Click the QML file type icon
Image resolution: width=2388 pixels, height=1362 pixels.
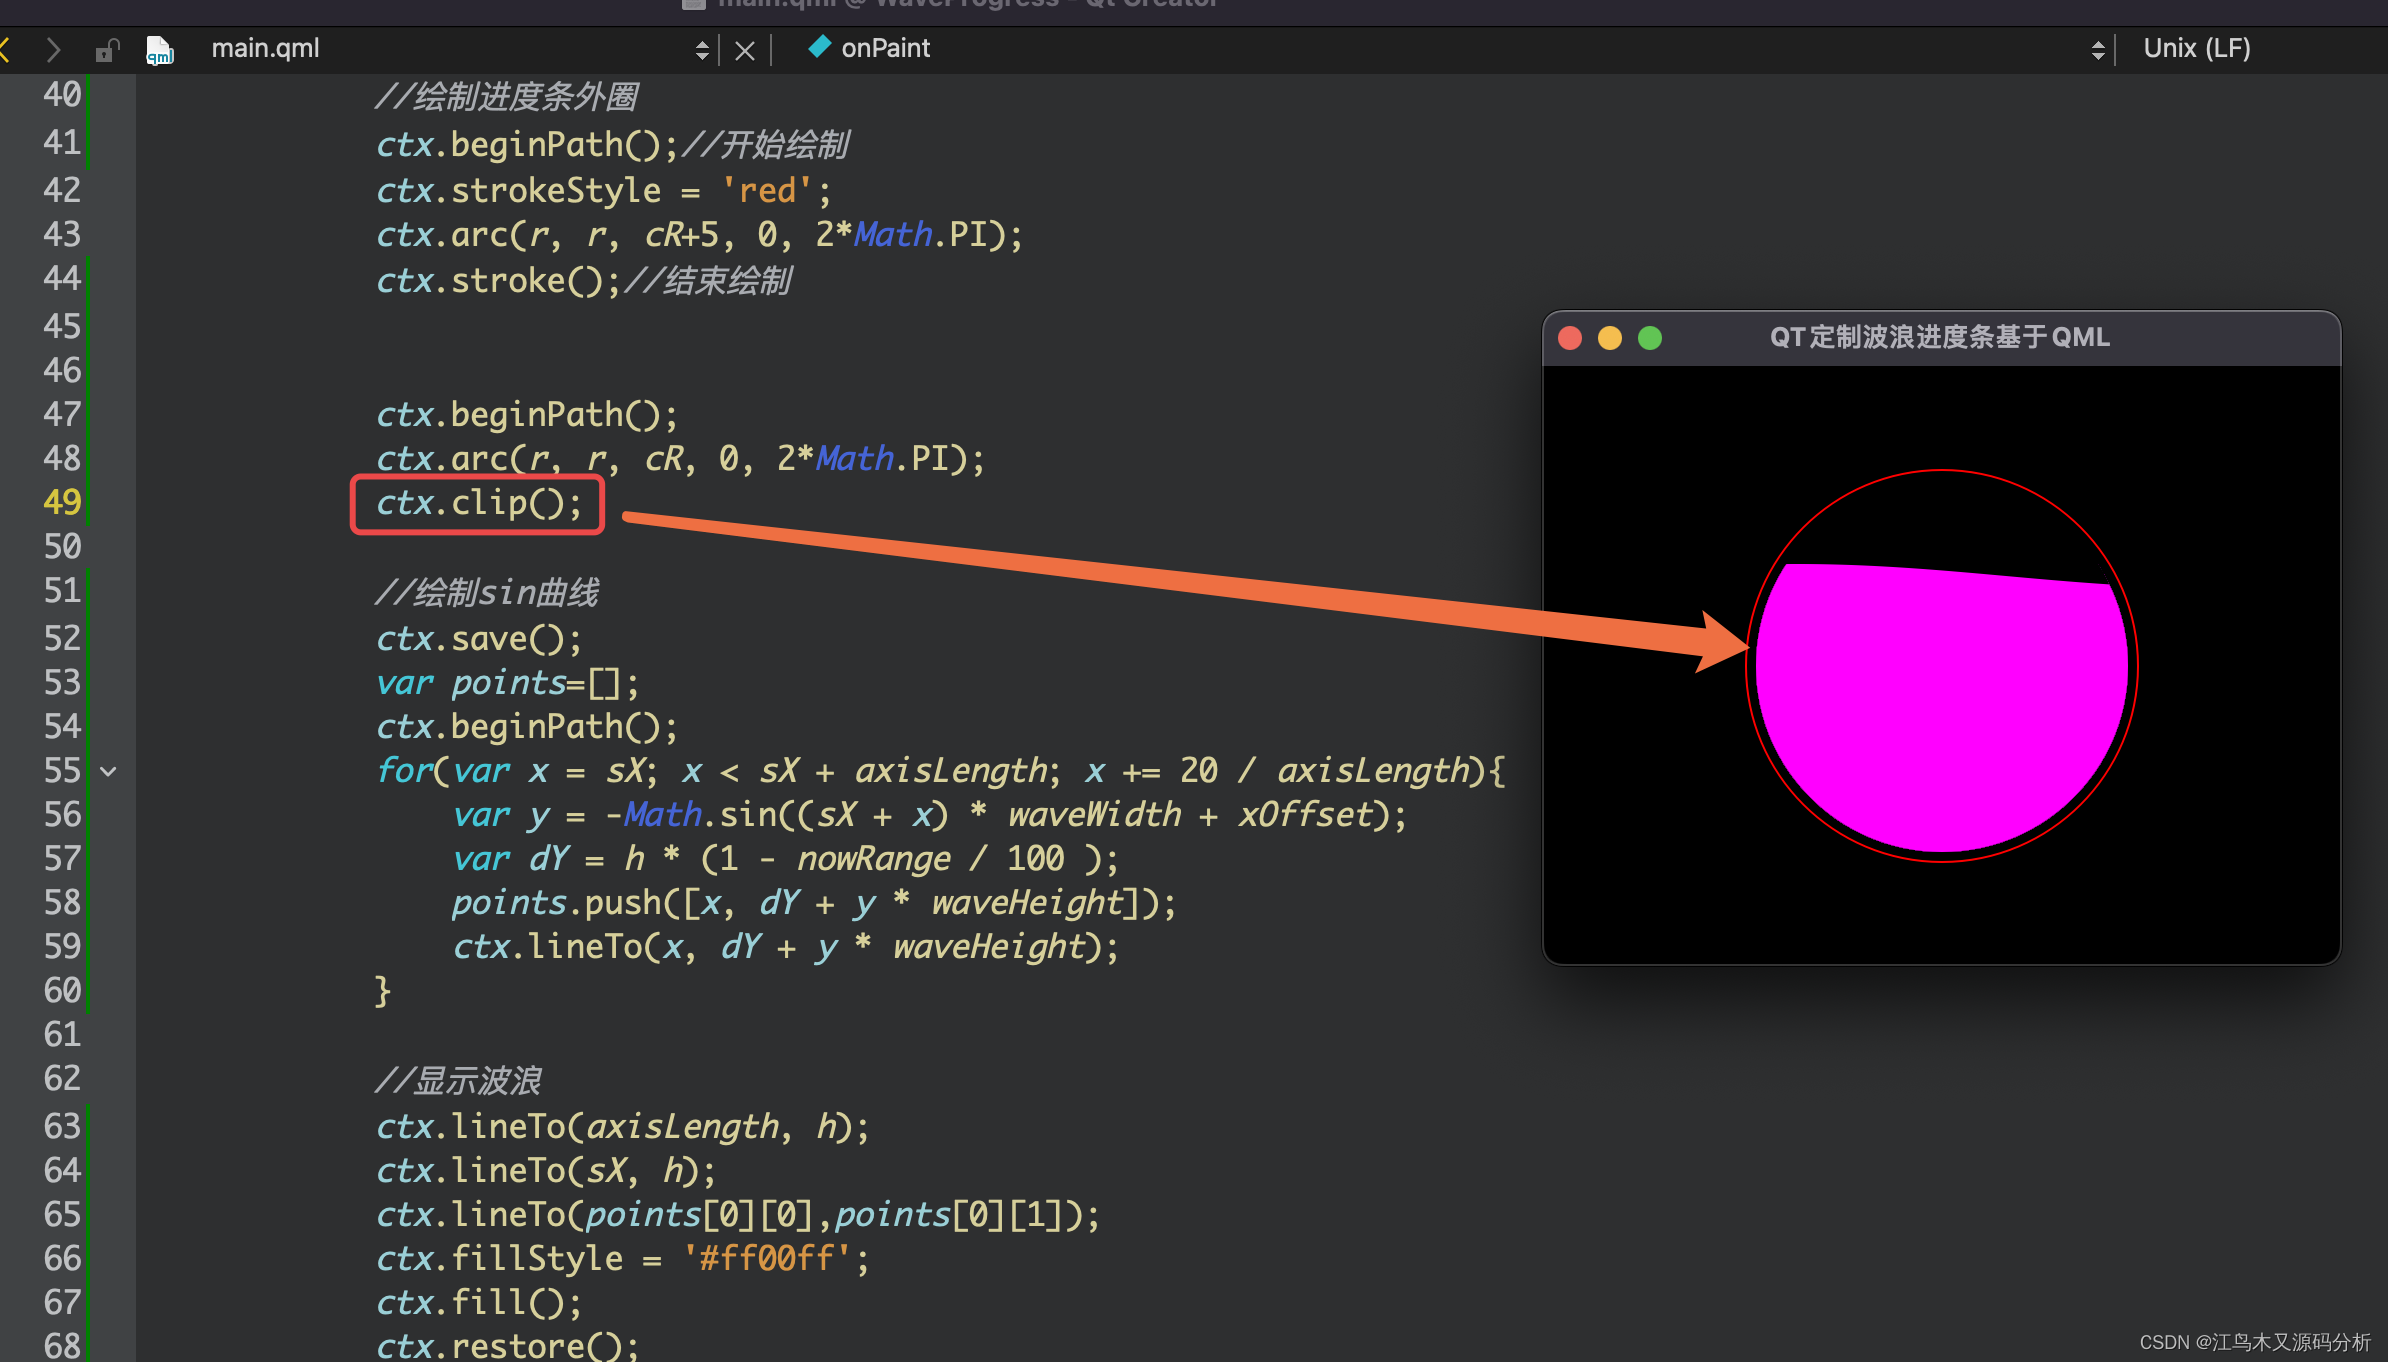pos(160,49)
